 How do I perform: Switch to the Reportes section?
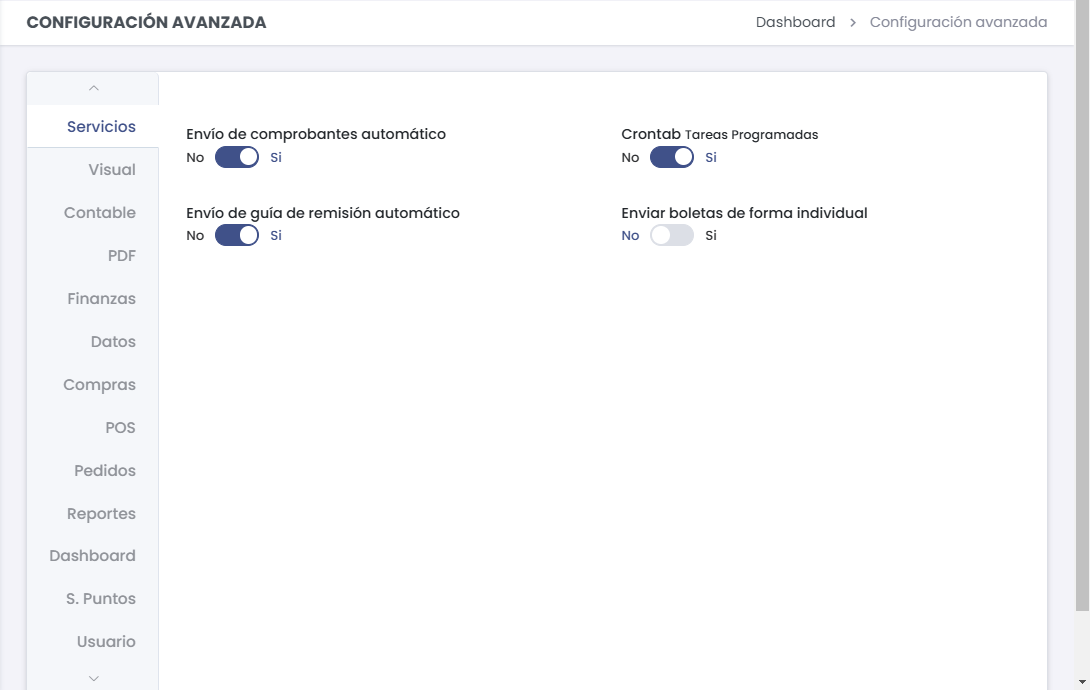tap(102, 513)
